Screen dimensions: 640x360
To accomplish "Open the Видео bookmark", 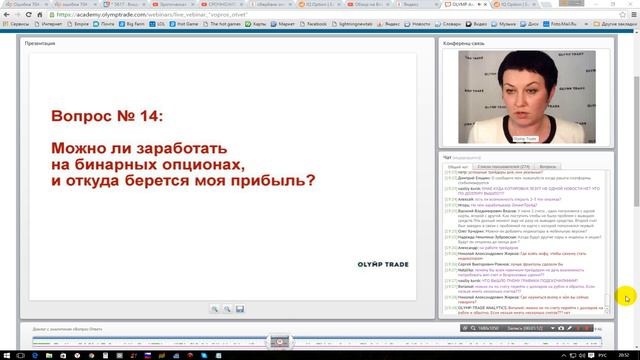I will point(476,24).
